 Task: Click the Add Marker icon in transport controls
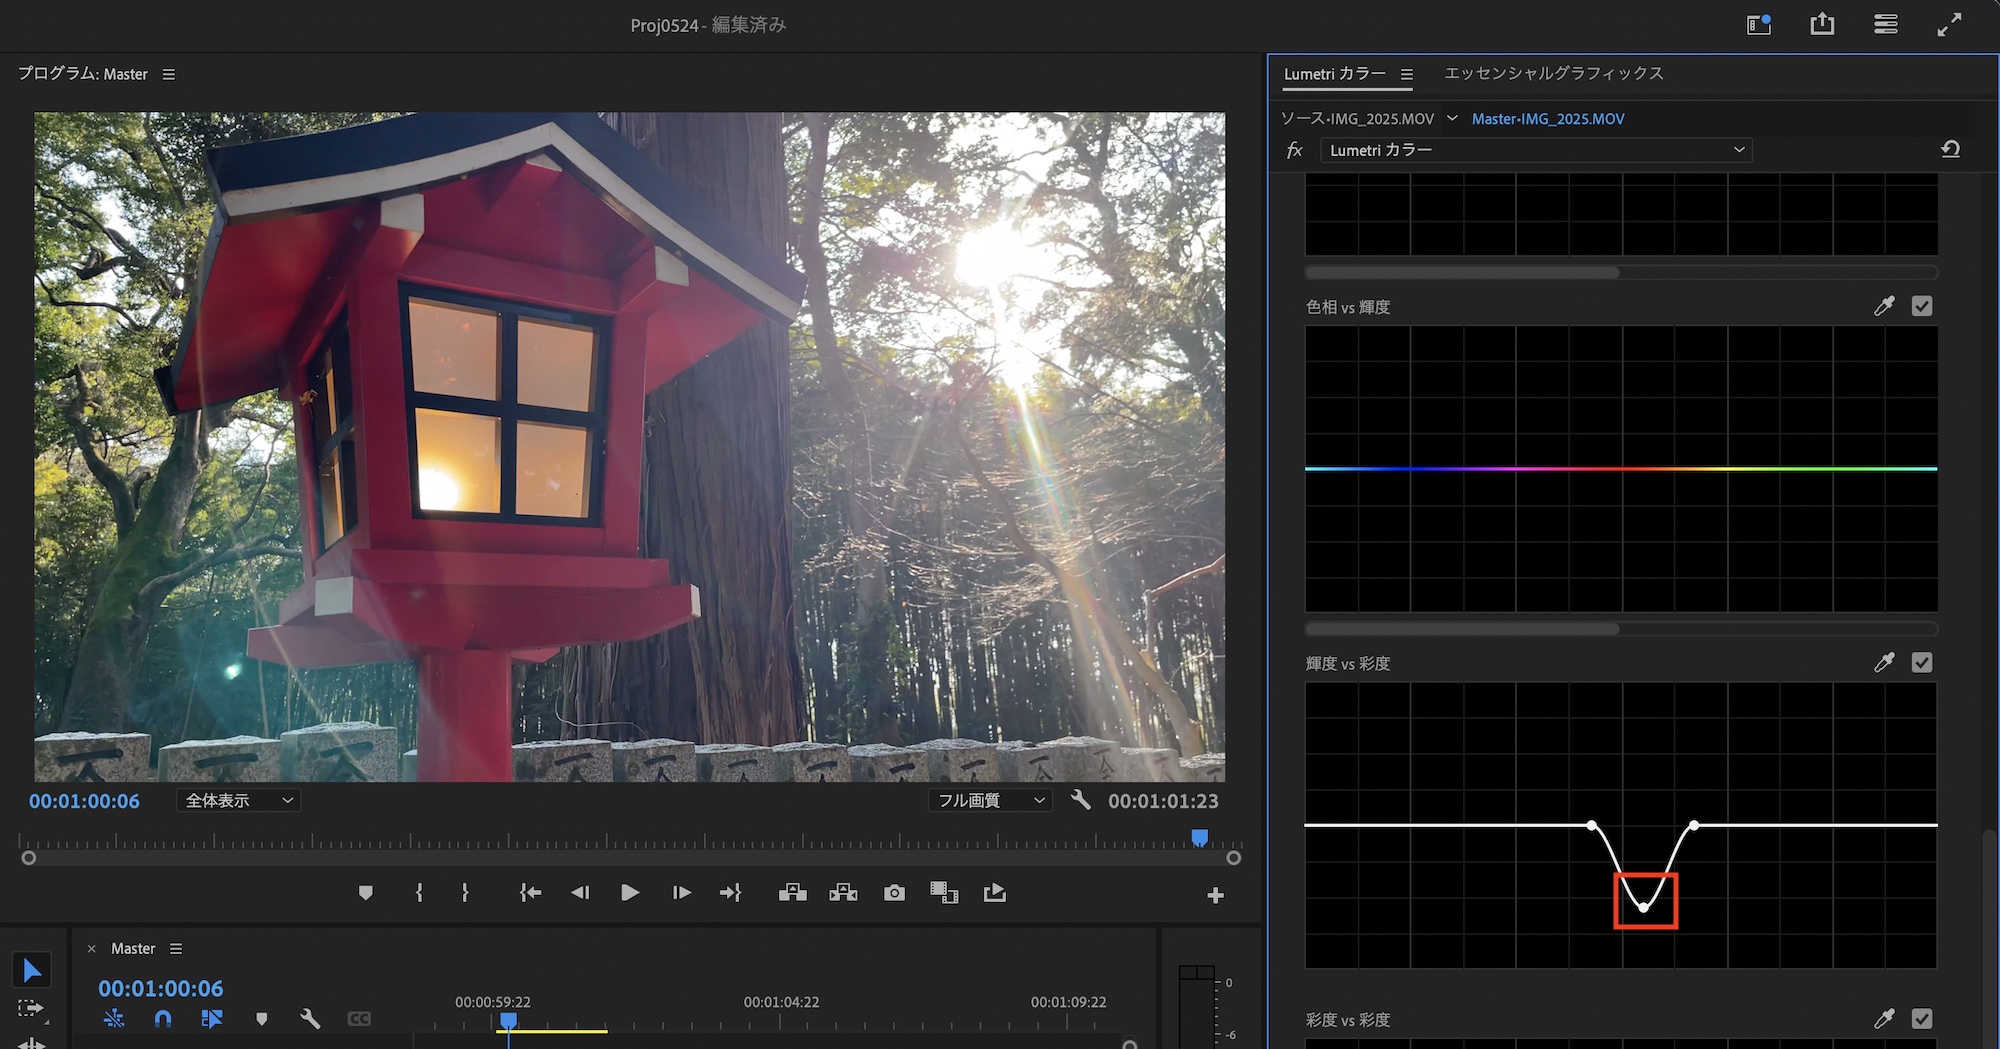[366, 892]
